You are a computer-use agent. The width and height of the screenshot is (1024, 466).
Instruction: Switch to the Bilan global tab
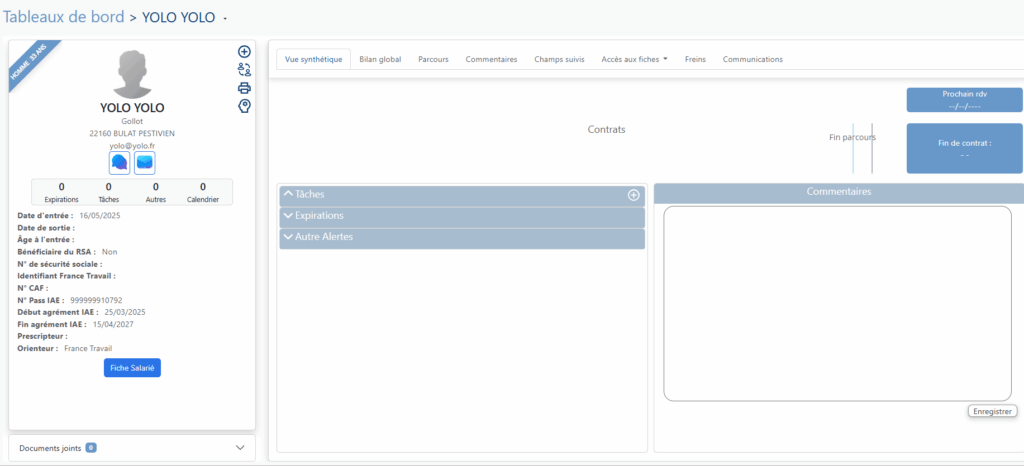(x=380, y=59)
